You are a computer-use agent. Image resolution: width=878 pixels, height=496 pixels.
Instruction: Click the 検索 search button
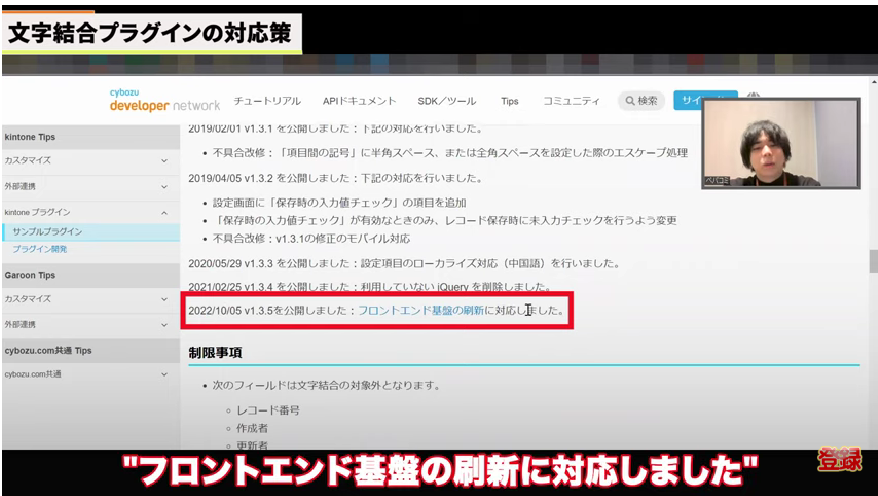641,101
